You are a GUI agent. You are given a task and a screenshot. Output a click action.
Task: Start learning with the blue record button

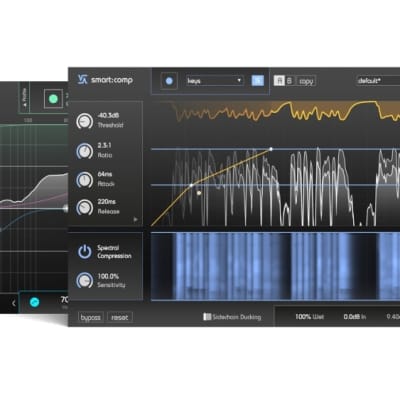pos(169,81)
